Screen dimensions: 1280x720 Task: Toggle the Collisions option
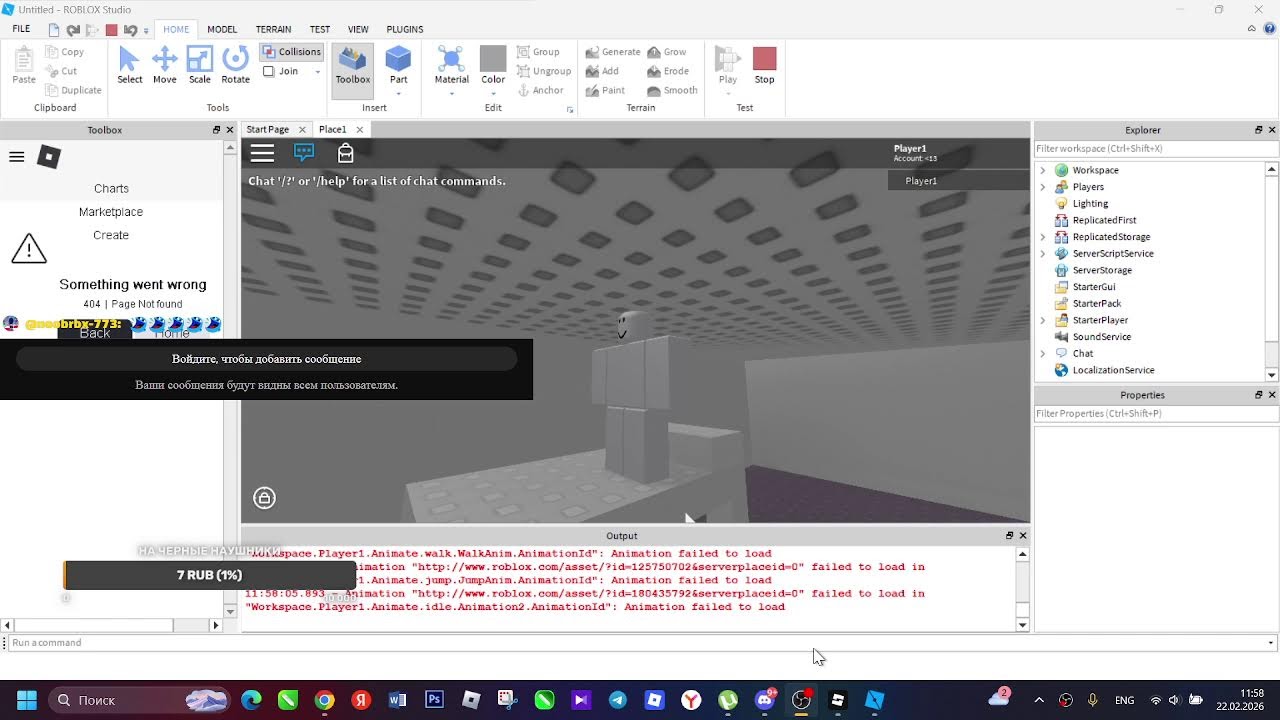point(292,52)
